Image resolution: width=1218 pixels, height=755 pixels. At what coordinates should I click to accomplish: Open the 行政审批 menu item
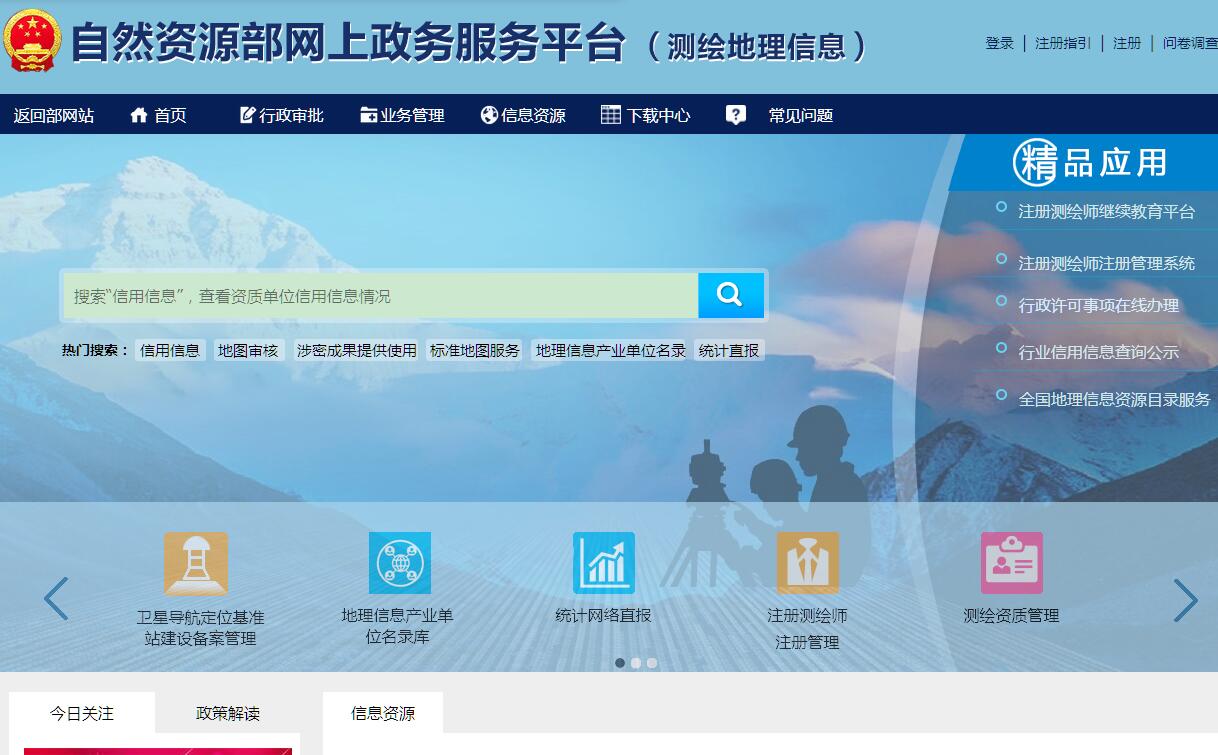tap(282, 115)
